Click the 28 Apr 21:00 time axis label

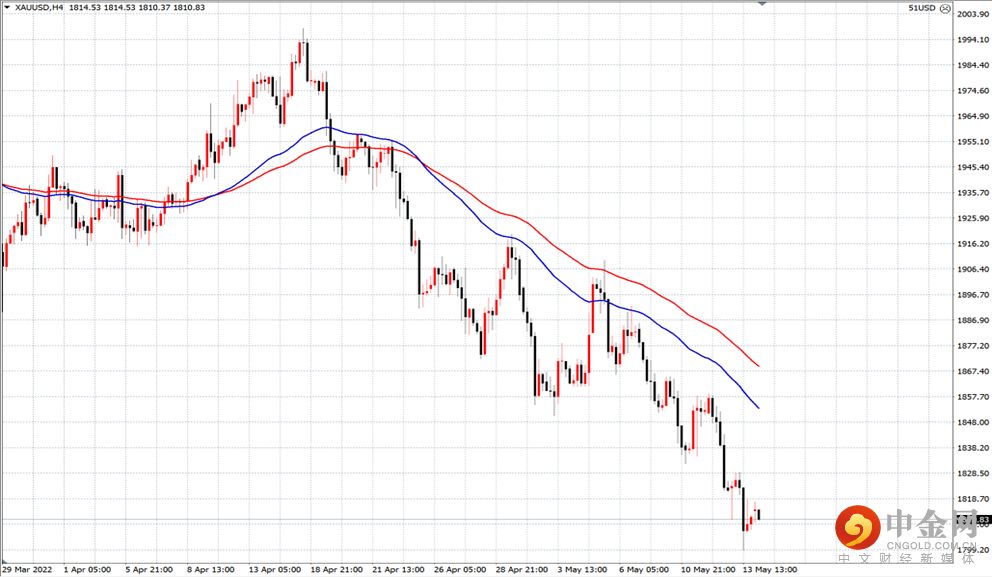521,569
